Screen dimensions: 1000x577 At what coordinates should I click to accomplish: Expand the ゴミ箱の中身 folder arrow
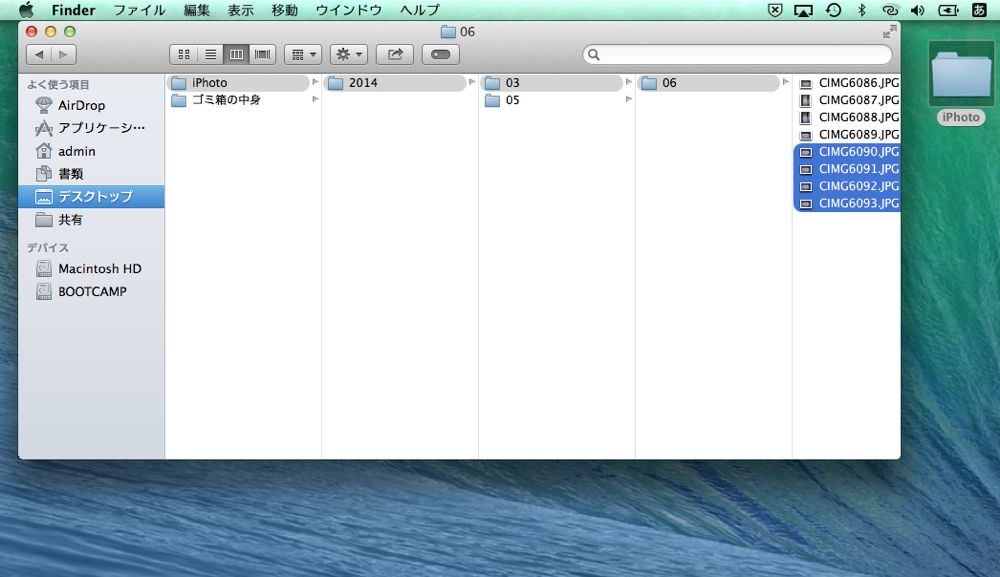coord(315,99)
